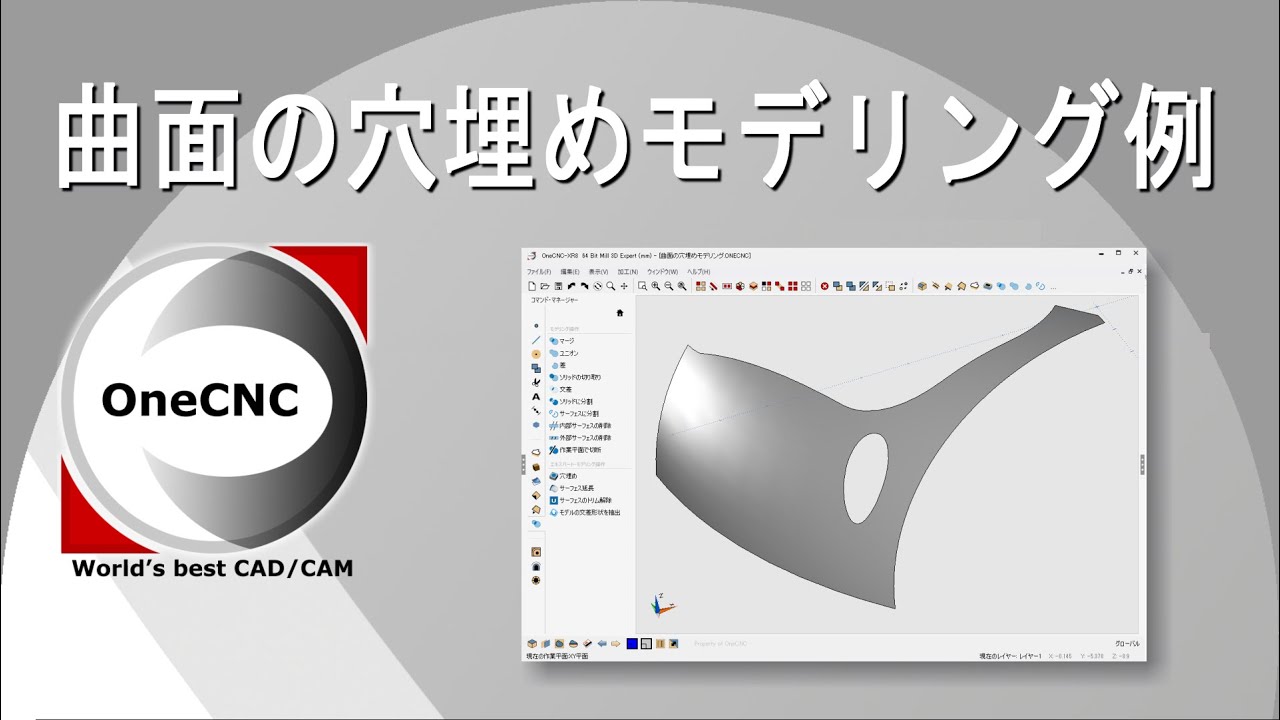
Task: Create a new file from the toolbar
Action: point(533,286)
